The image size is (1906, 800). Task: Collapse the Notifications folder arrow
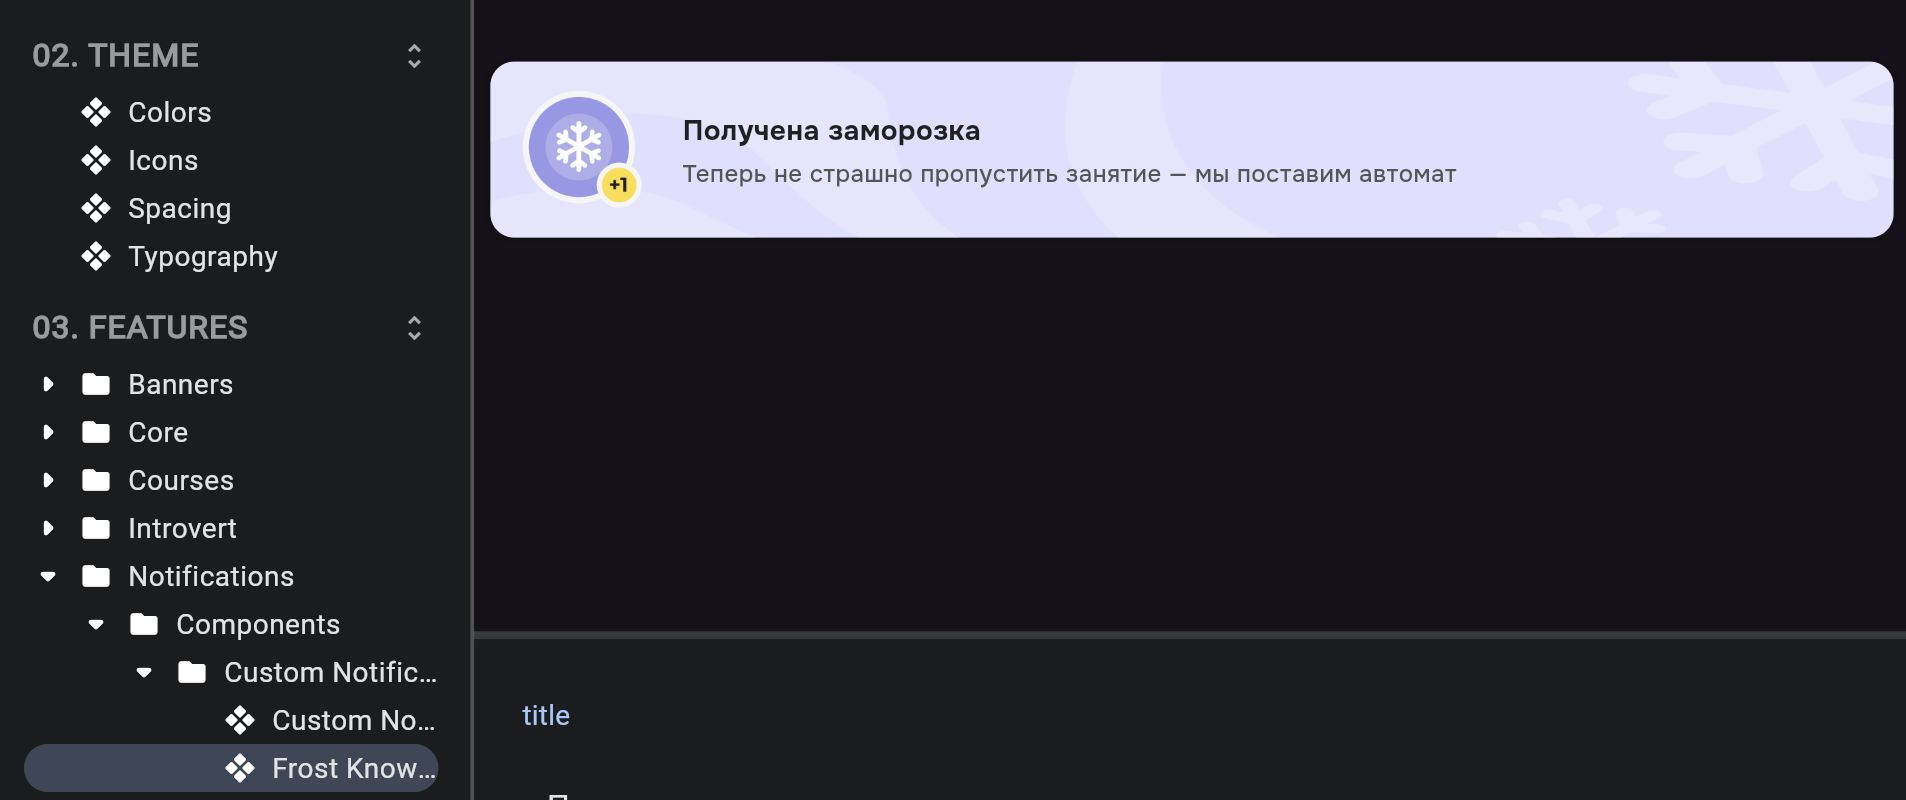pos(48,576)
